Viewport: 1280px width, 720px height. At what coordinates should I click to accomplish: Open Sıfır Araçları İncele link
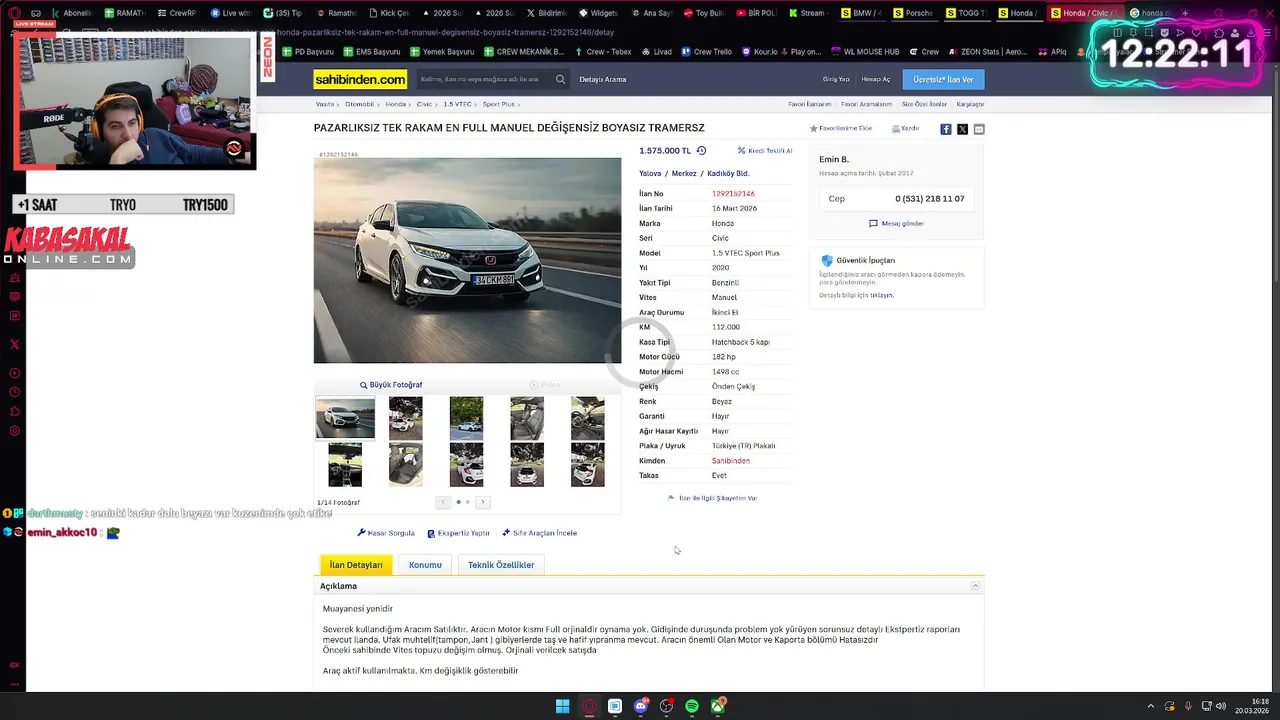[x=540, y=533]
